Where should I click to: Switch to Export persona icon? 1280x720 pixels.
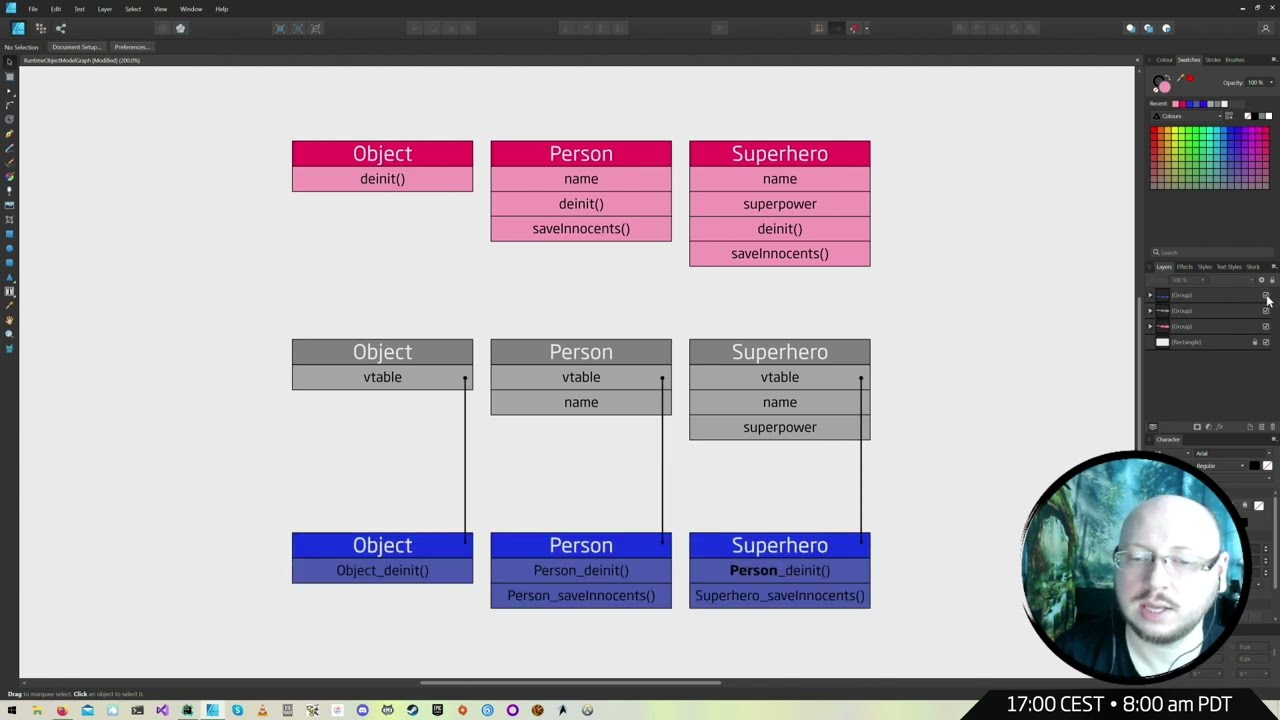pos(61,28)
